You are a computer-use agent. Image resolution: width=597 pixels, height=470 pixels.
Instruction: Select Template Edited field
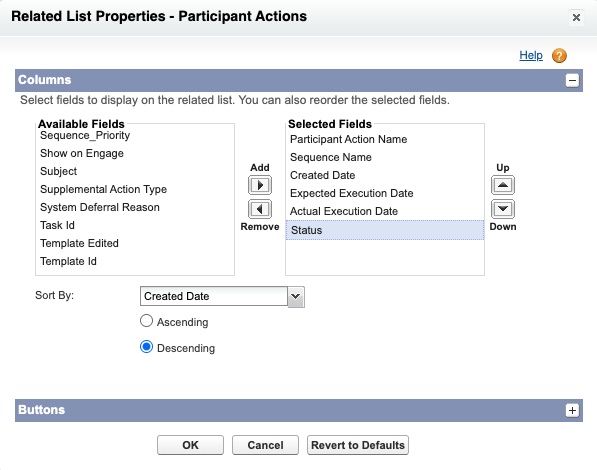(x=135, y=243)
